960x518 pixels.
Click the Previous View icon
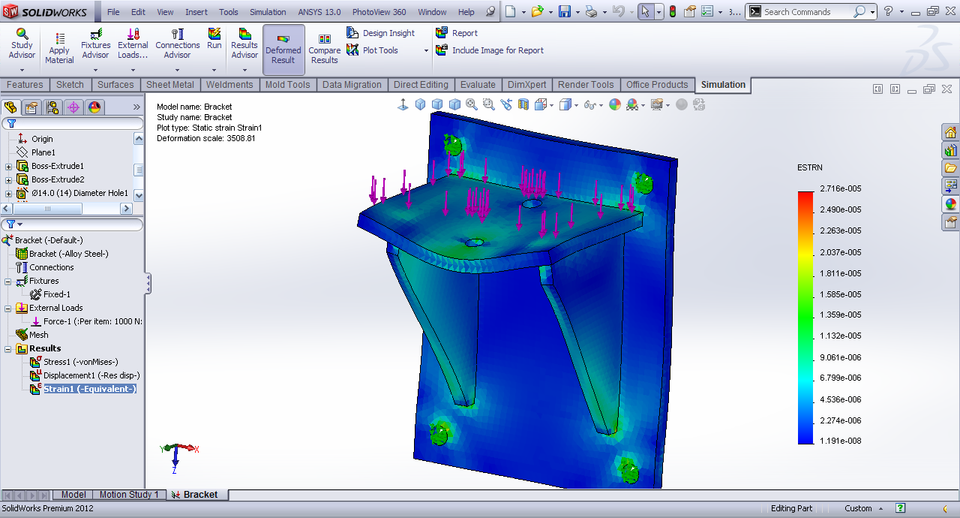point(506,105)
